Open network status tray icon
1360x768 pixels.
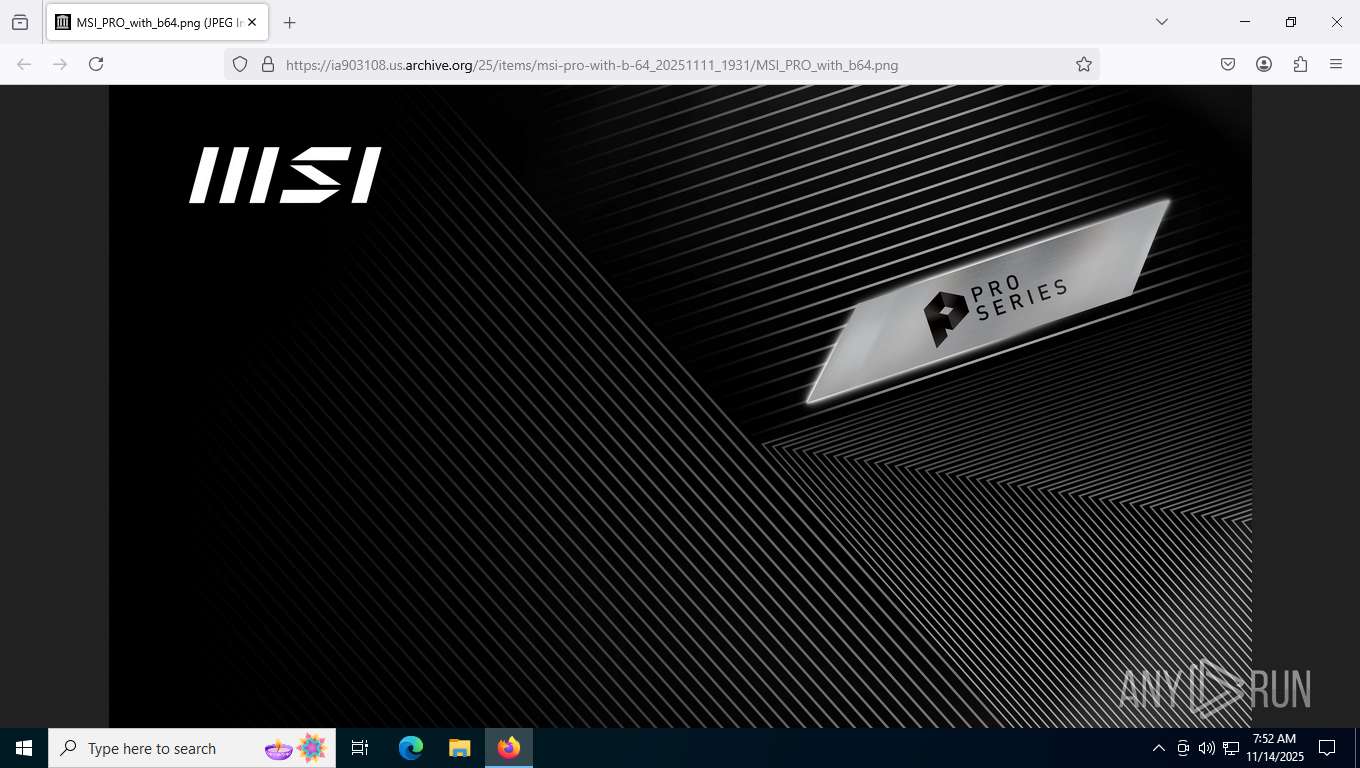click(x=1230, y=748)
